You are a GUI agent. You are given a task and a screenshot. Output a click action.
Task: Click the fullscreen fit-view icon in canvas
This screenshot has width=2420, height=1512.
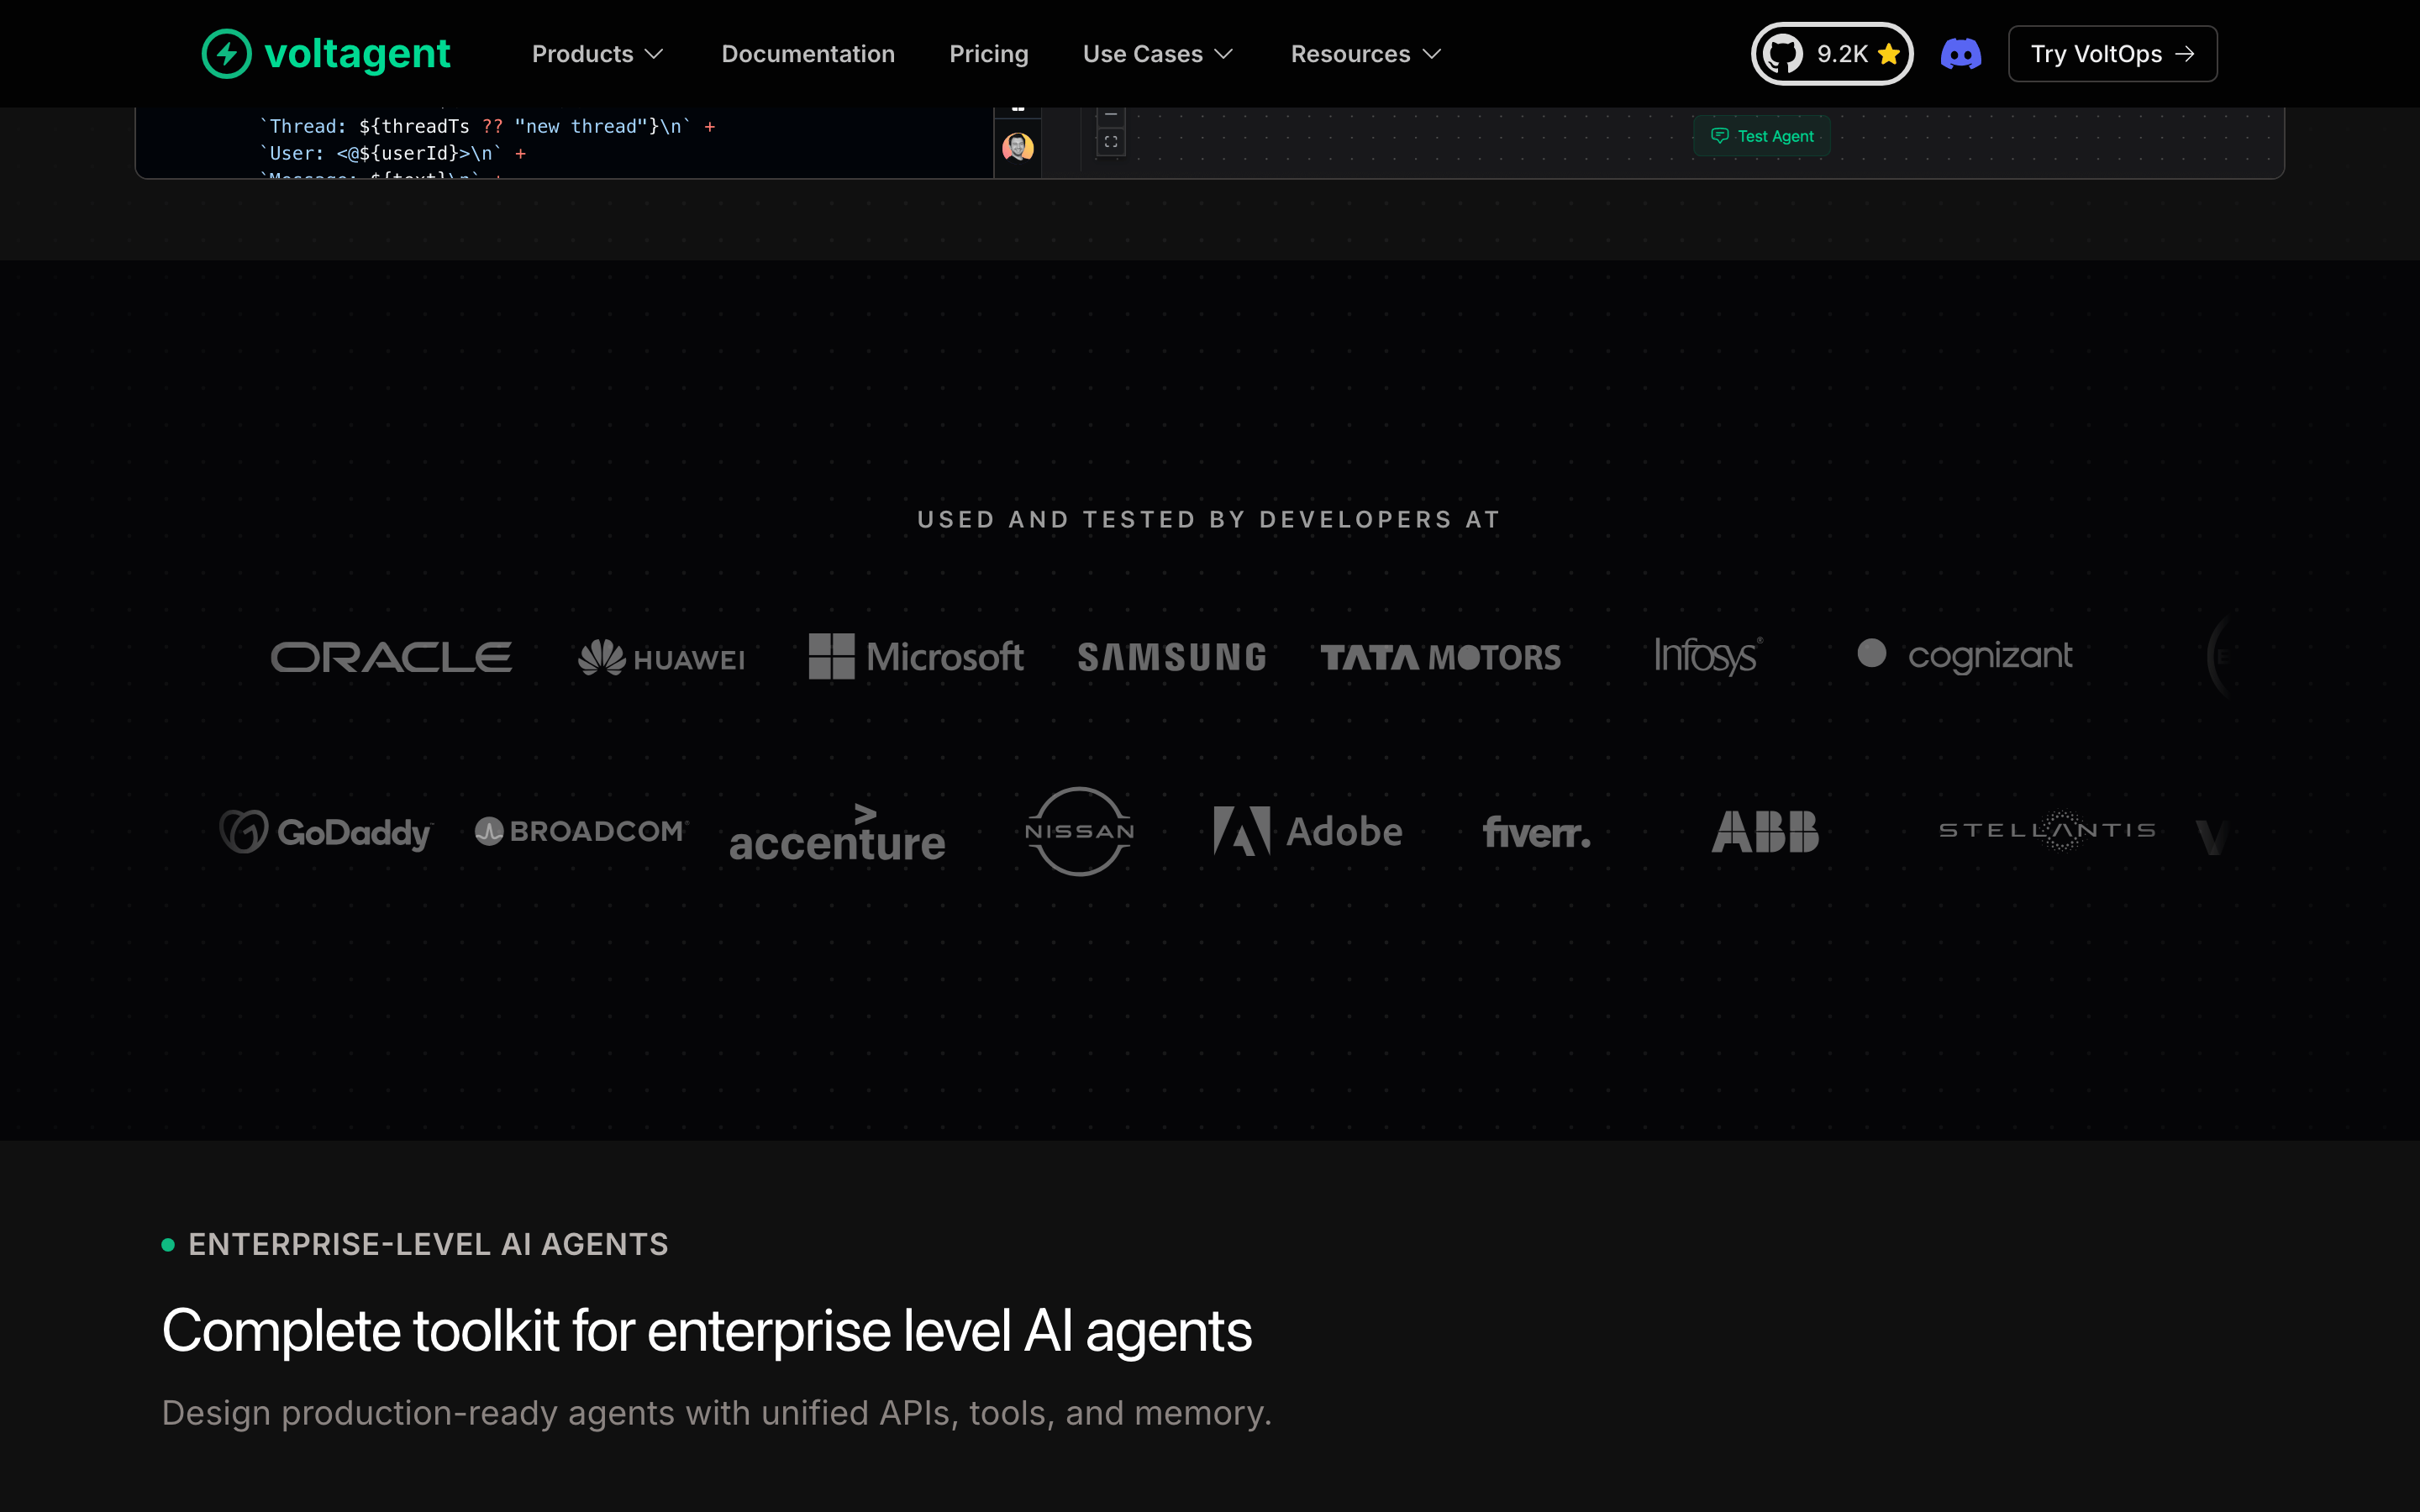click(x=1111, y=142)
